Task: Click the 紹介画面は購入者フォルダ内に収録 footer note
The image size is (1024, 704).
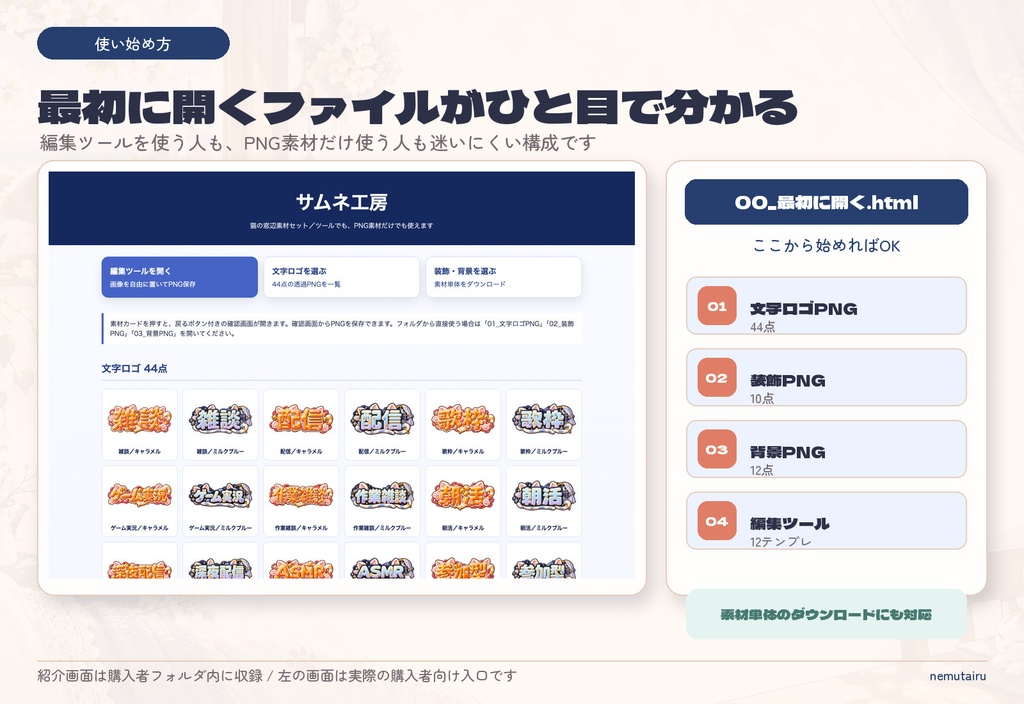Action: (277, 676)
